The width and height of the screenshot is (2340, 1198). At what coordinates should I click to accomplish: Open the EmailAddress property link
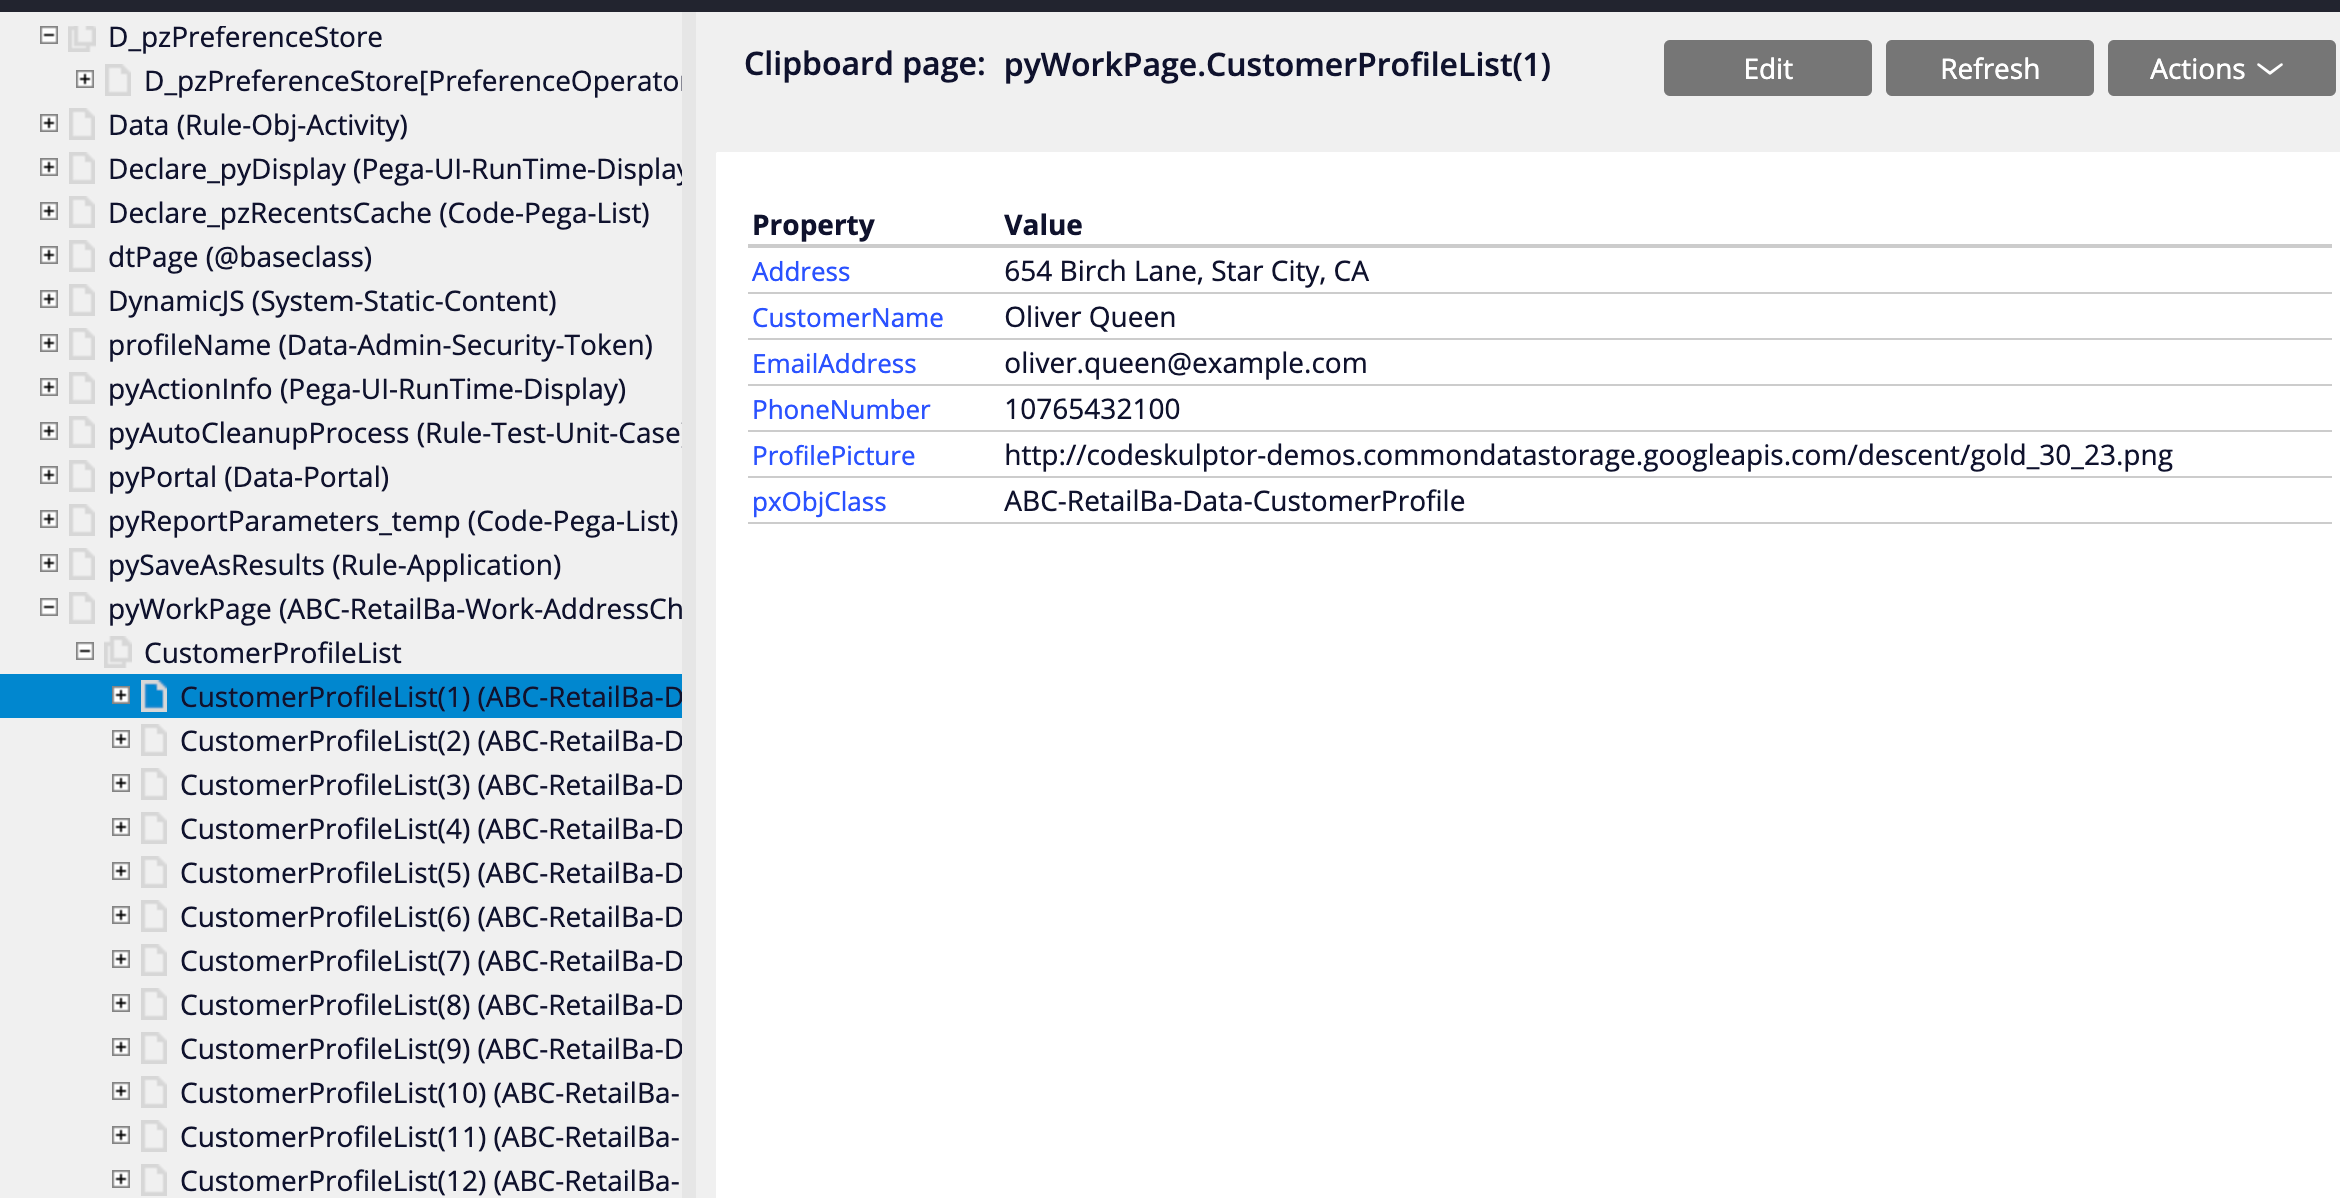click(x=833, y=363)
